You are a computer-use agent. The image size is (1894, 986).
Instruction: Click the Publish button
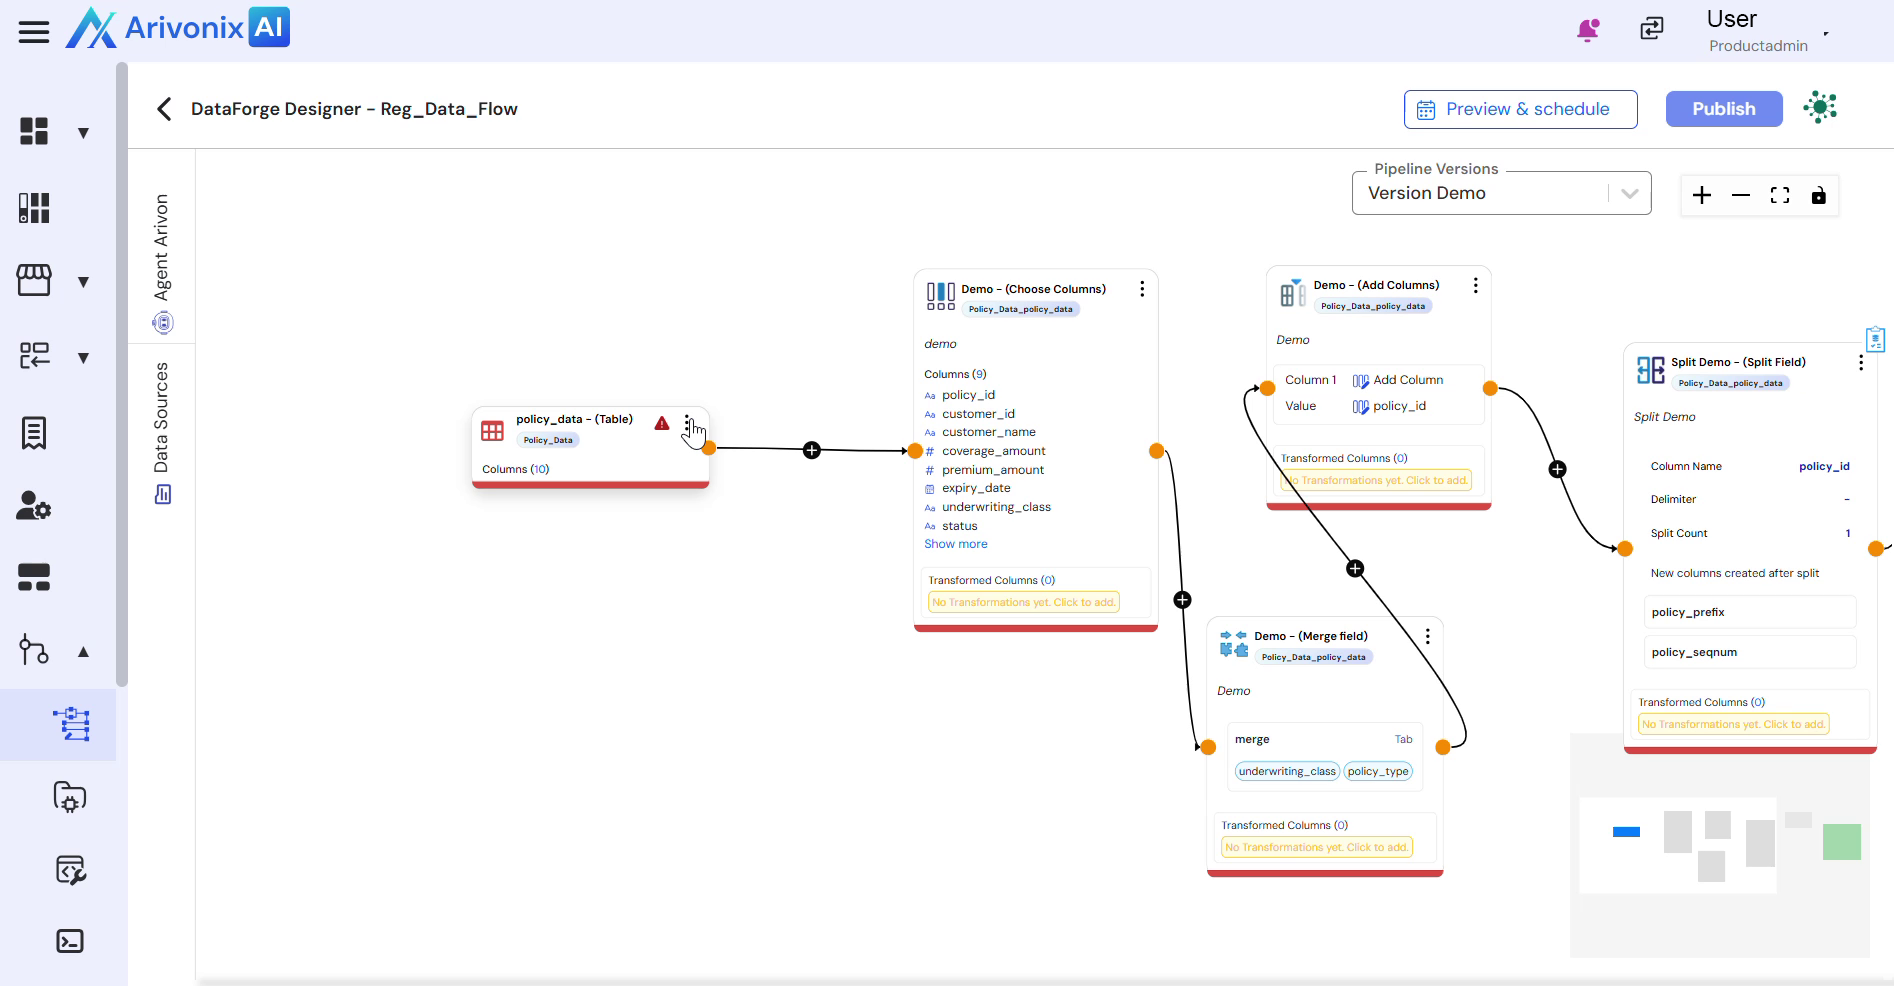(1723, 109)
